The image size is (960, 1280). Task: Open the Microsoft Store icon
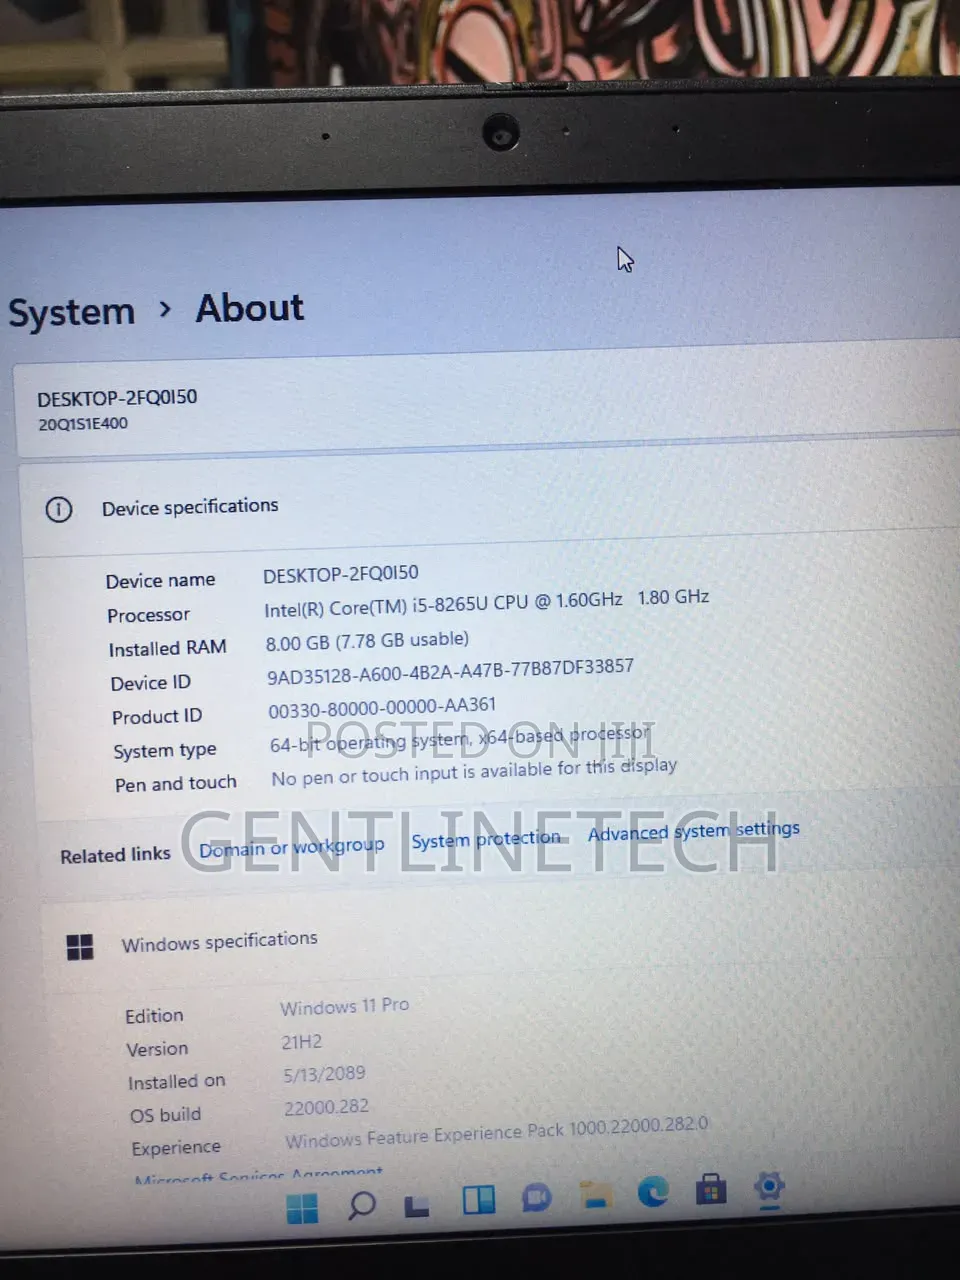711,1189
